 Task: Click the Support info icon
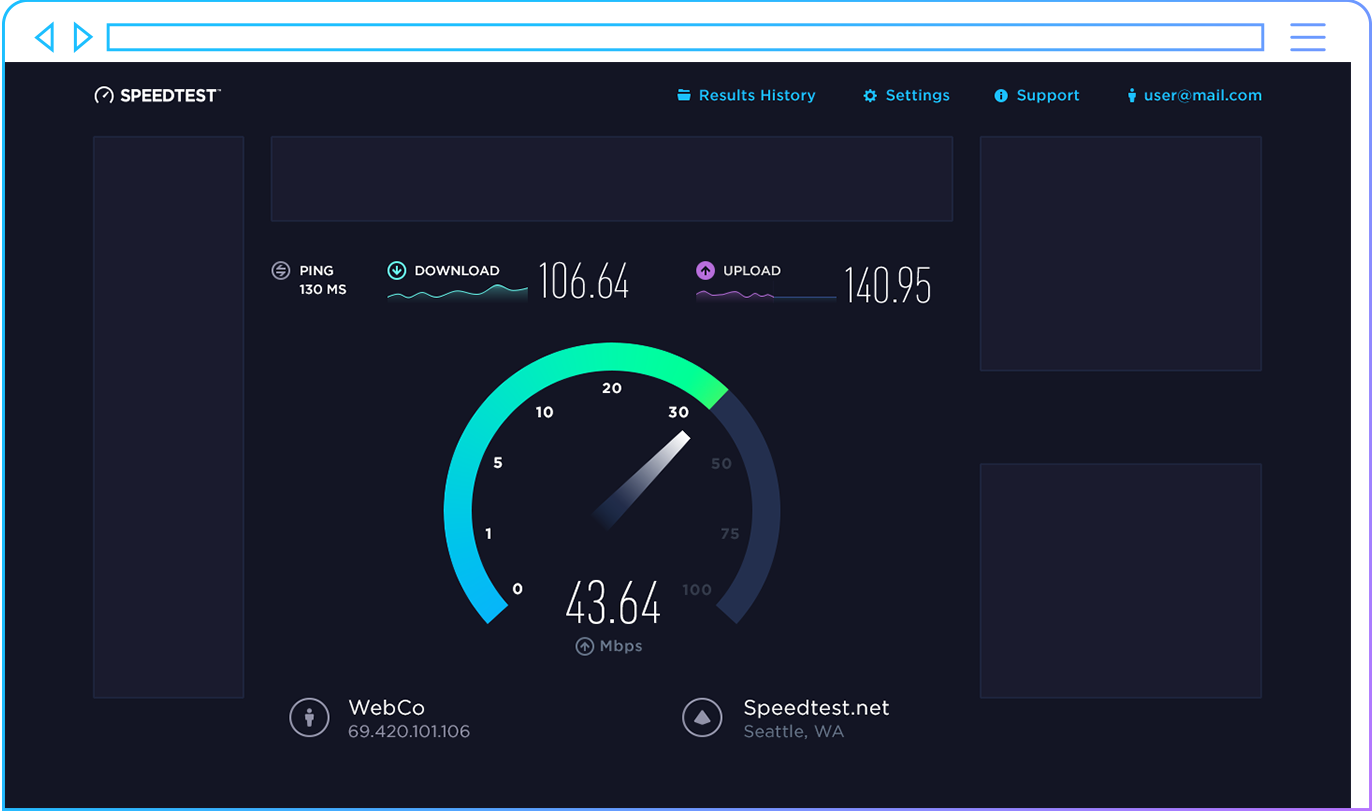(x=1001, y=96)
